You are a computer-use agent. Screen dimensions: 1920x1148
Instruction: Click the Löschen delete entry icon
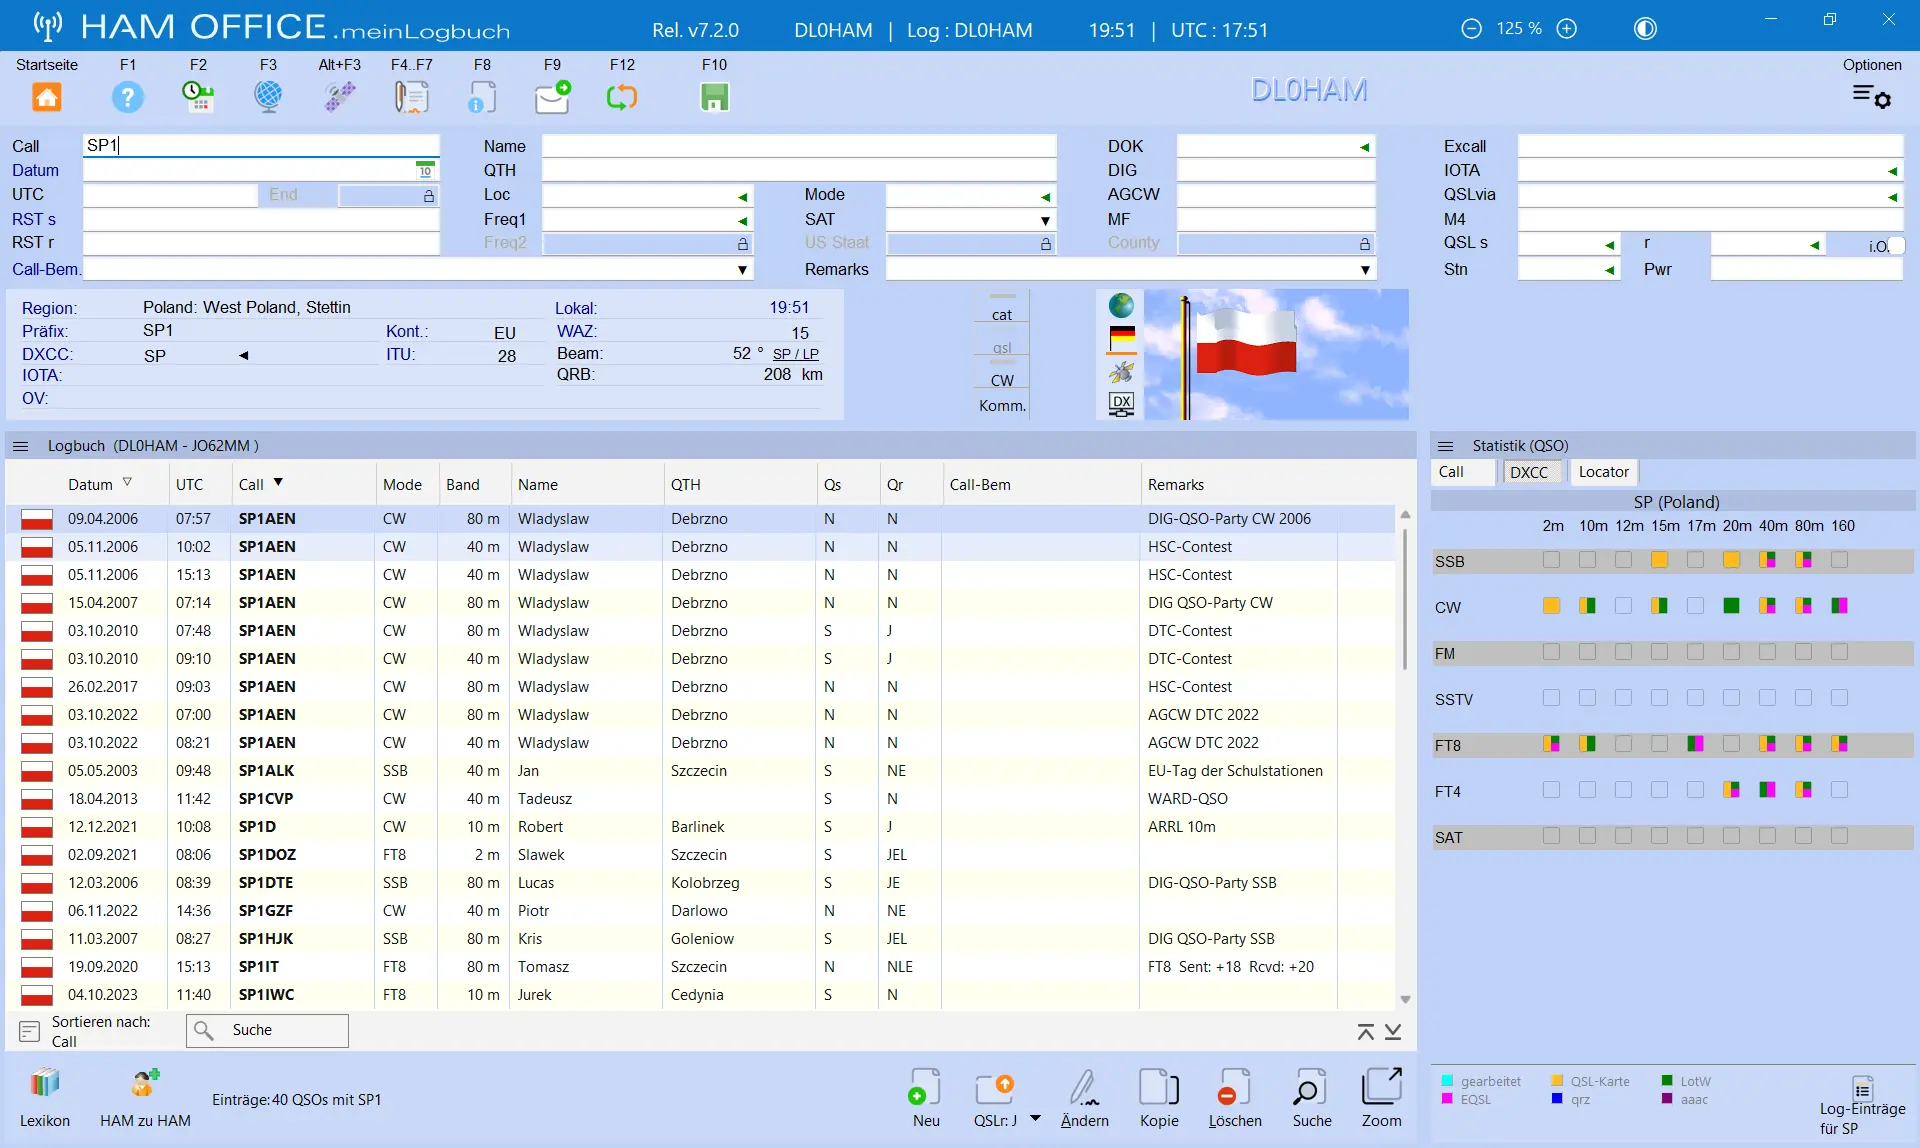pos(1234,1087)
